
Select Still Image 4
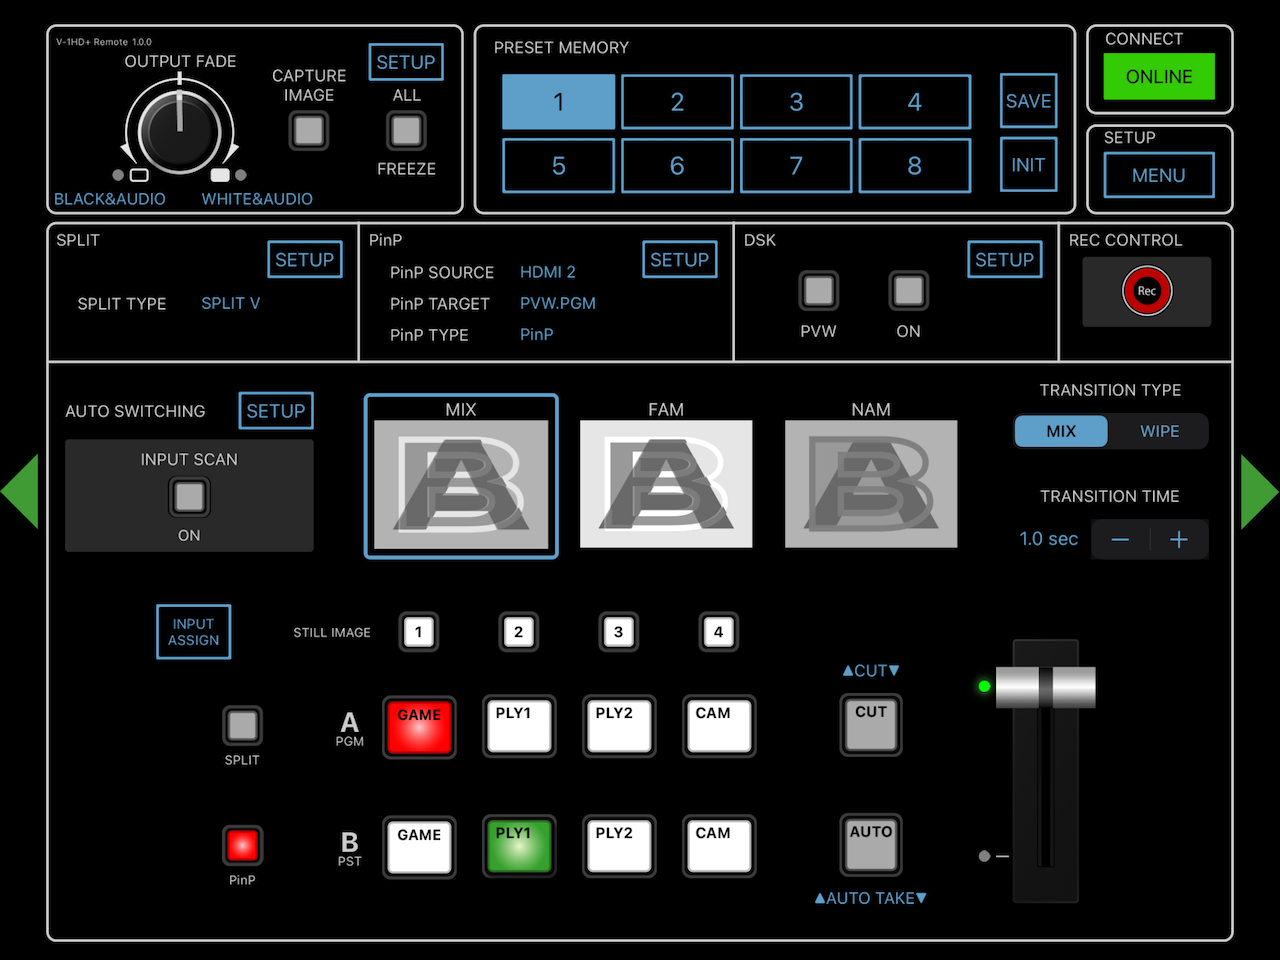point(718,632)
